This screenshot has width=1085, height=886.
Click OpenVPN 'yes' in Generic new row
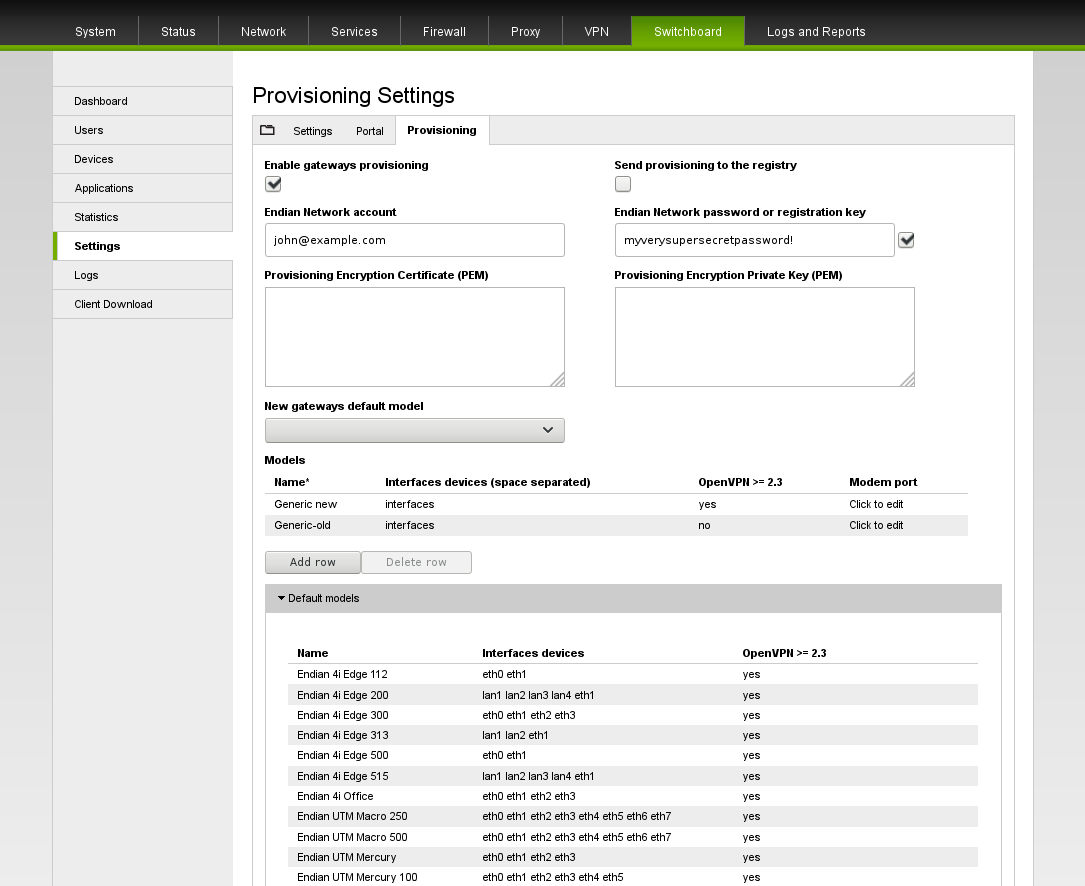tap(707, 505)
